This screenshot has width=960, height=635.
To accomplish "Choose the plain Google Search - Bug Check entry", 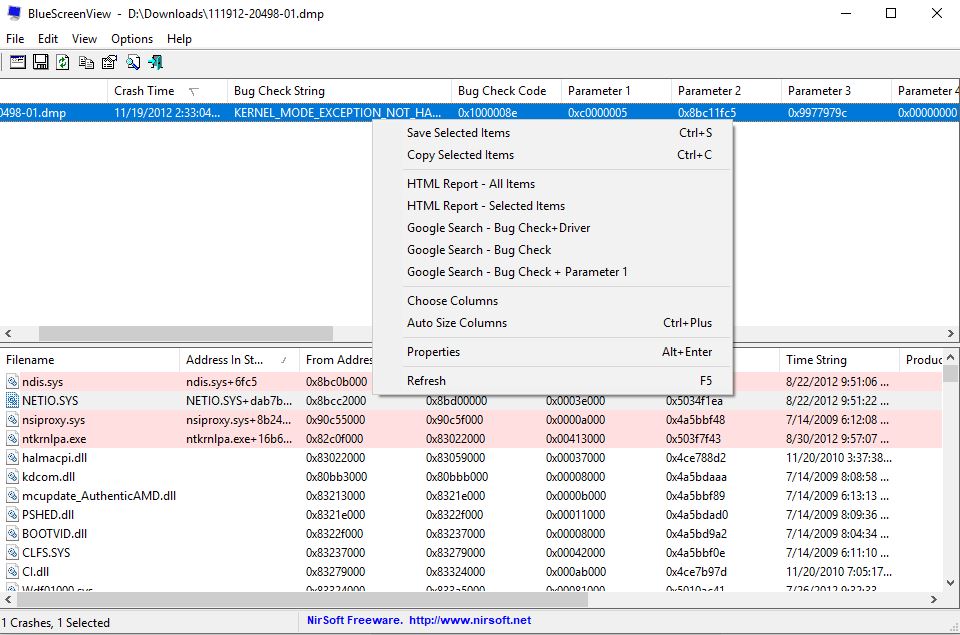I will [x=552, y=250].
